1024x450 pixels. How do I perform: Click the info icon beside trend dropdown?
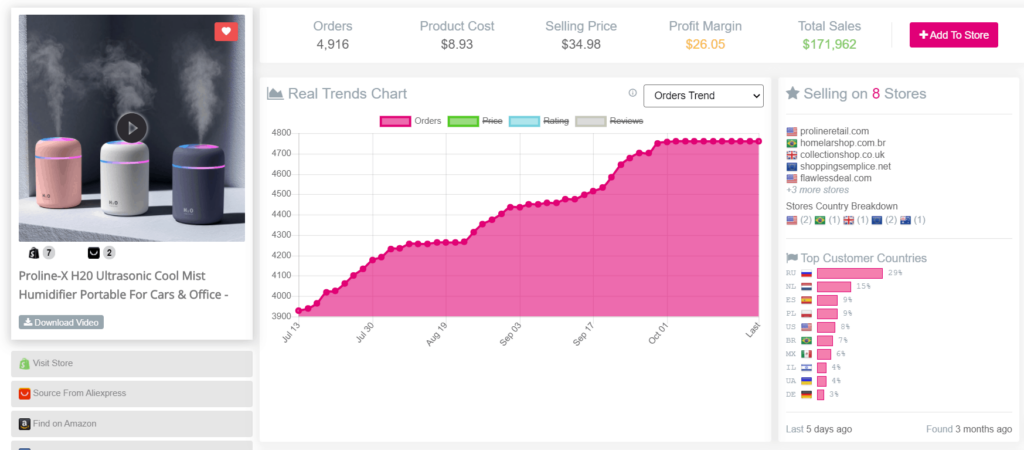coord(632,93)
